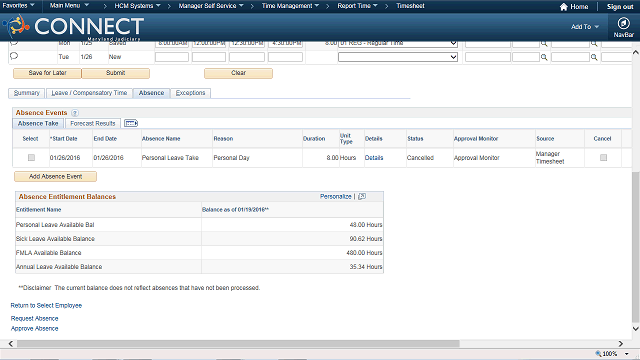The width and height of the screenshot is (640, 360).
Task: Tick the Cancel checkbox for the absence row
Action: click(x=603, y=158)
